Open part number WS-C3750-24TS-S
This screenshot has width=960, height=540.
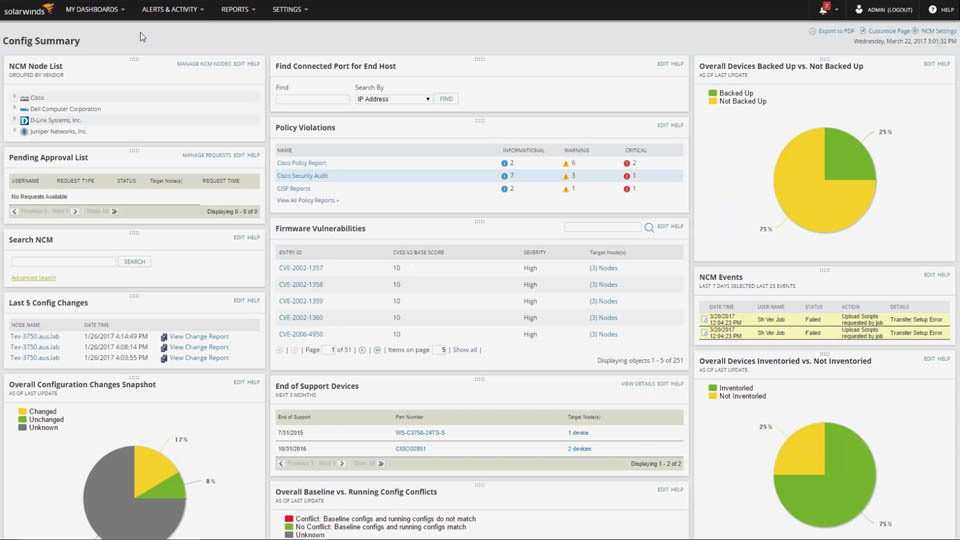point(420,433)
